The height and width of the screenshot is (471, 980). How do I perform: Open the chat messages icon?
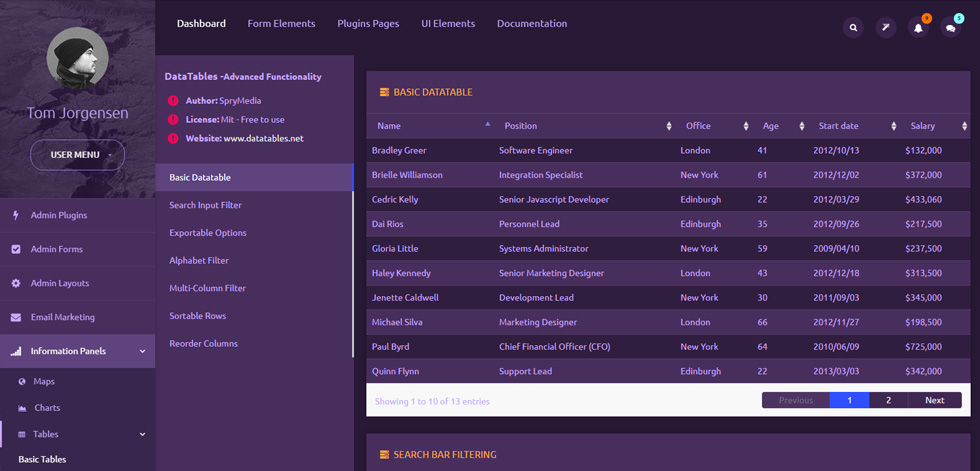(x=951, y=27)
